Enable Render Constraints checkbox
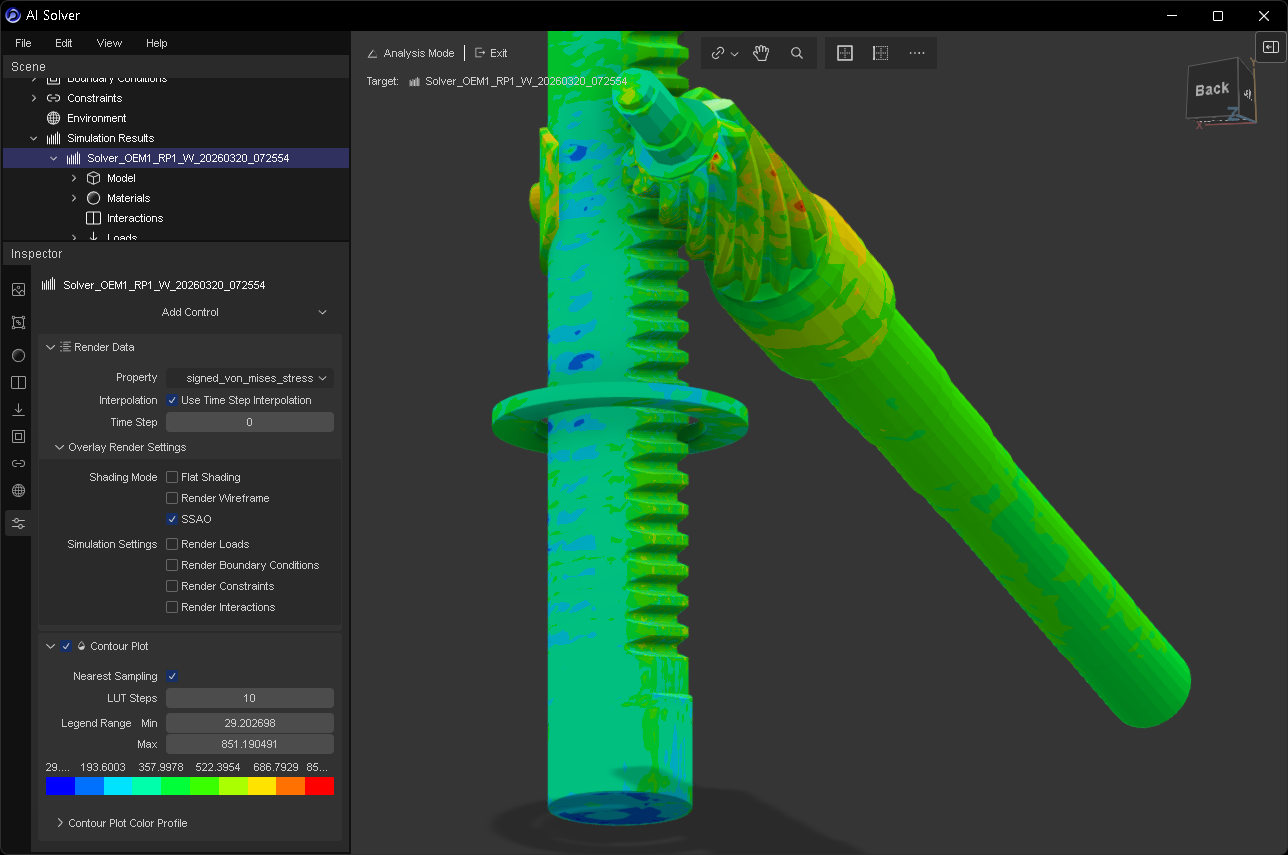 point(172,586)
